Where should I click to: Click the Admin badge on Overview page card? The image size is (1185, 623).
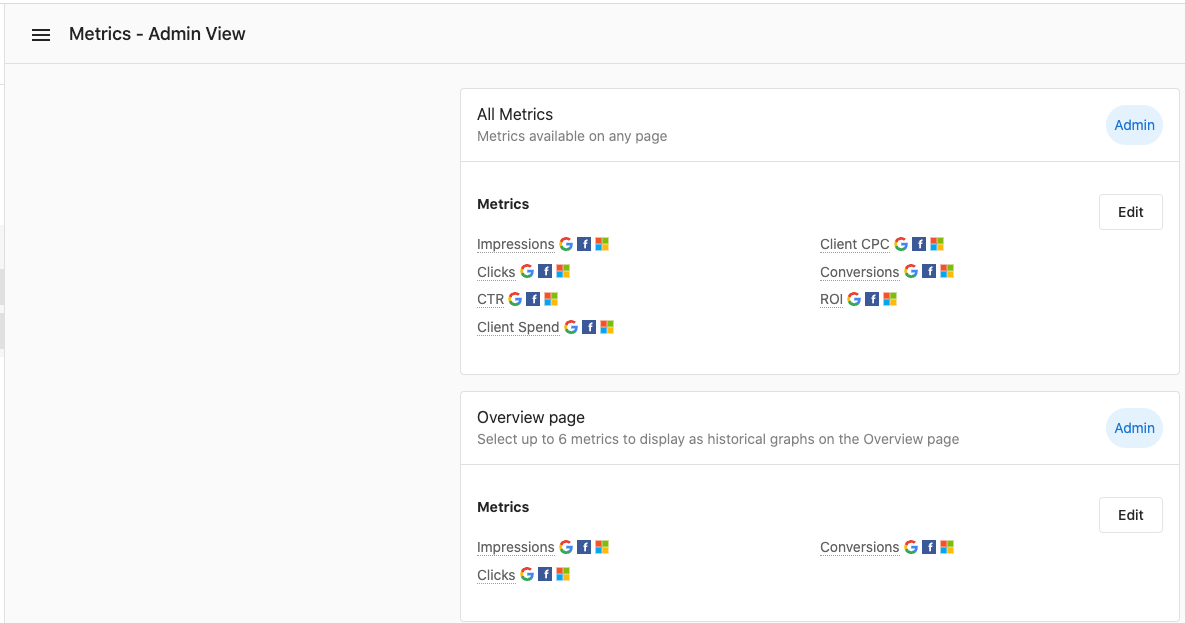tap(1134, 428)
